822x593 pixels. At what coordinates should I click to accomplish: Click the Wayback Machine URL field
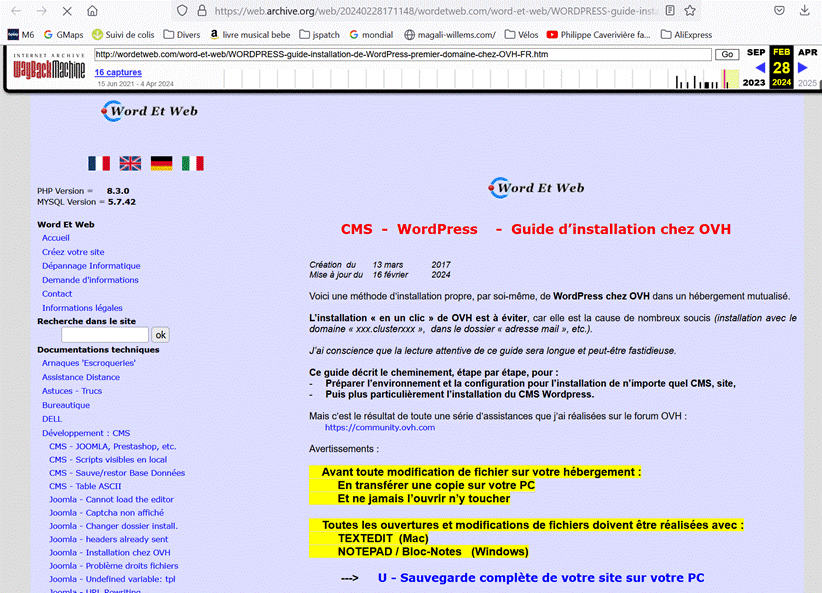tap(403, 54)
